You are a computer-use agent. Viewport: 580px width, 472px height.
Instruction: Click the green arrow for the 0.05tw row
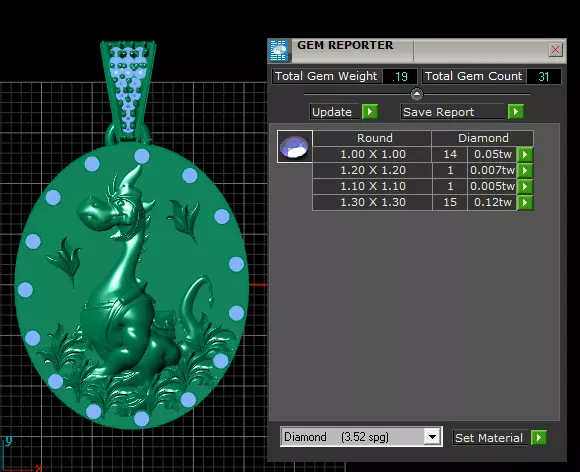pos(525,154)
